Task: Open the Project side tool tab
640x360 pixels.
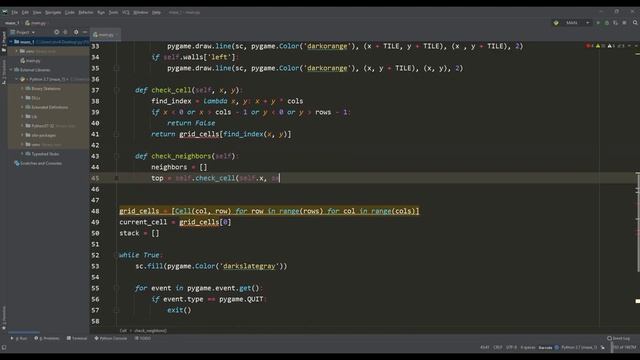Action: (4, 42)
